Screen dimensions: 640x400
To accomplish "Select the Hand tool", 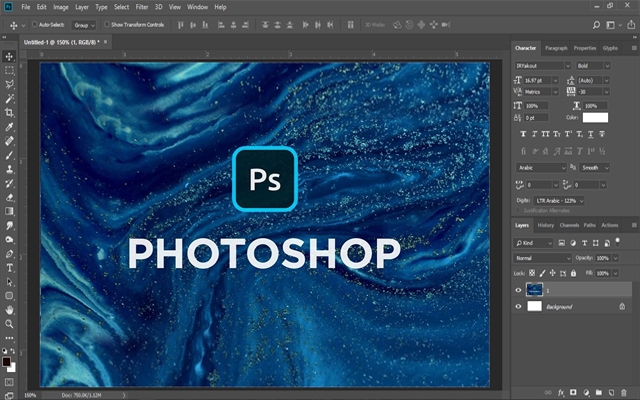I will (9, 310).
